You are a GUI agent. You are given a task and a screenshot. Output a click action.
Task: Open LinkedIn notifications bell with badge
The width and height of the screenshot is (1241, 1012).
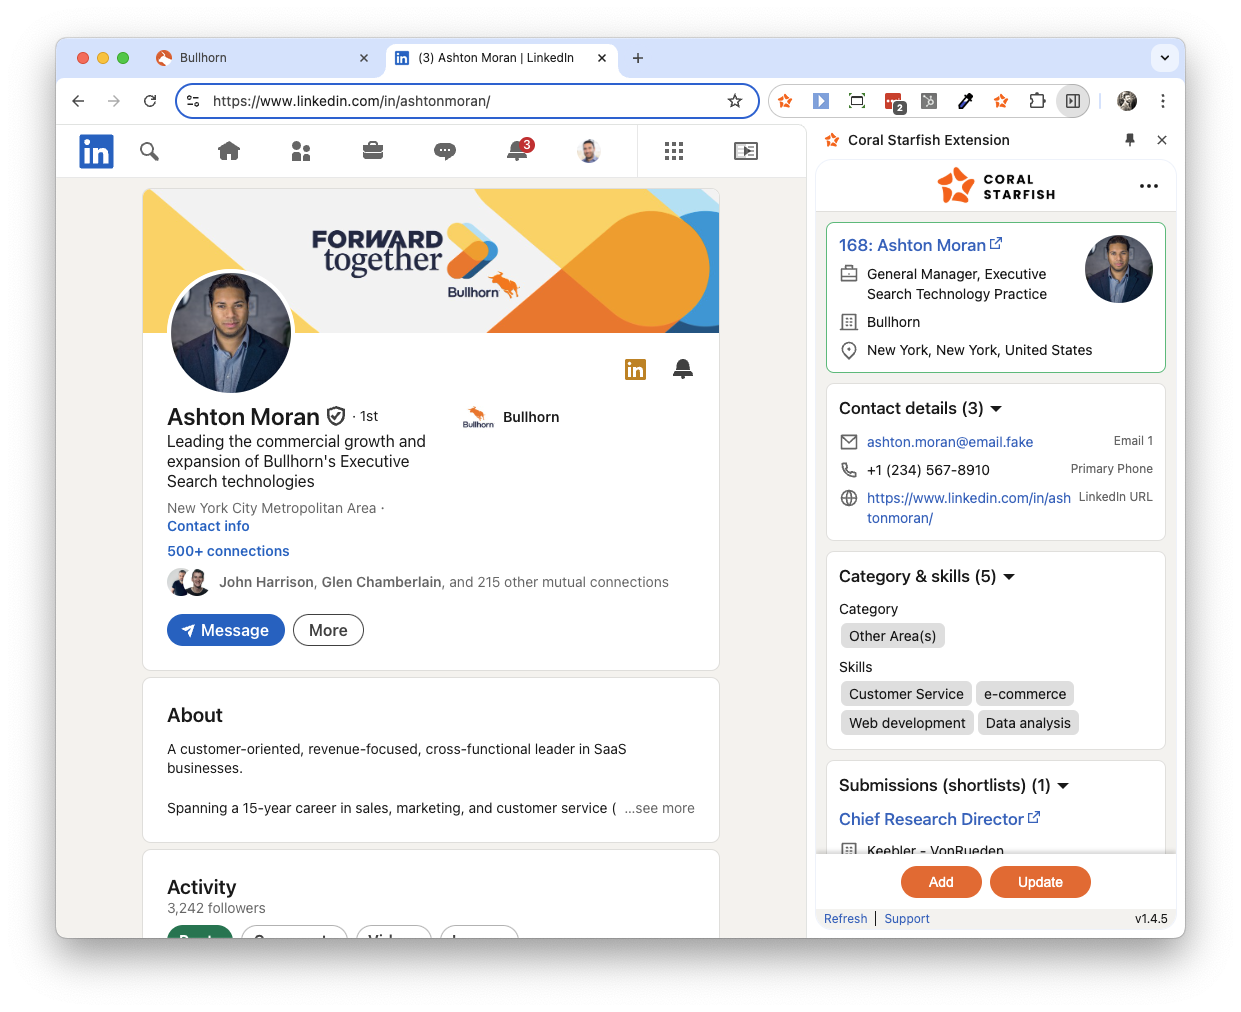pyautogui.click(x=517, y=151)
